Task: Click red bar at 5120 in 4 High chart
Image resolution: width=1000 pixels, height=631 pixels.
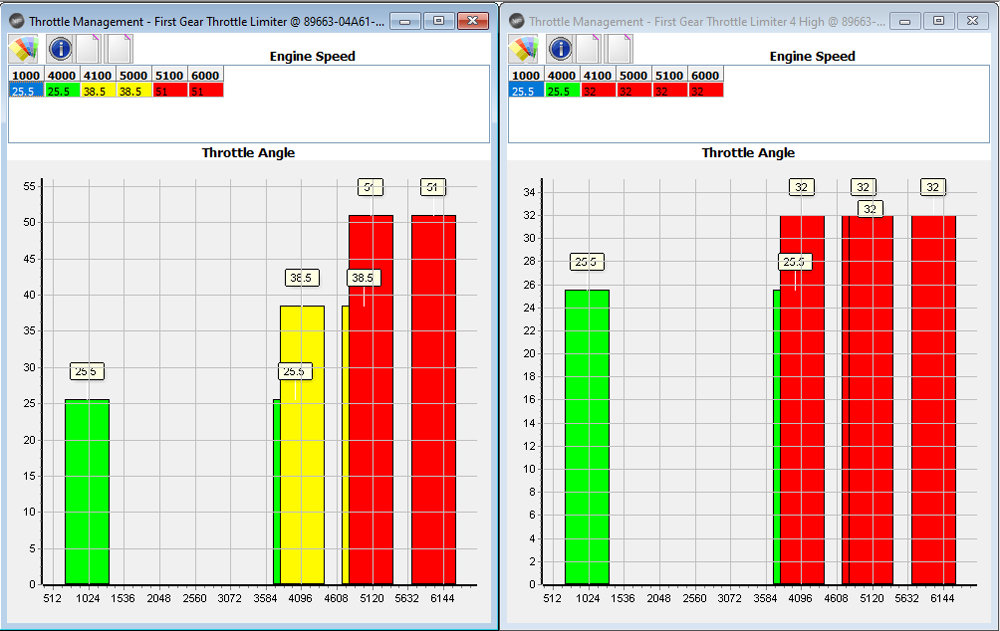Action: [x=871, y=400]
